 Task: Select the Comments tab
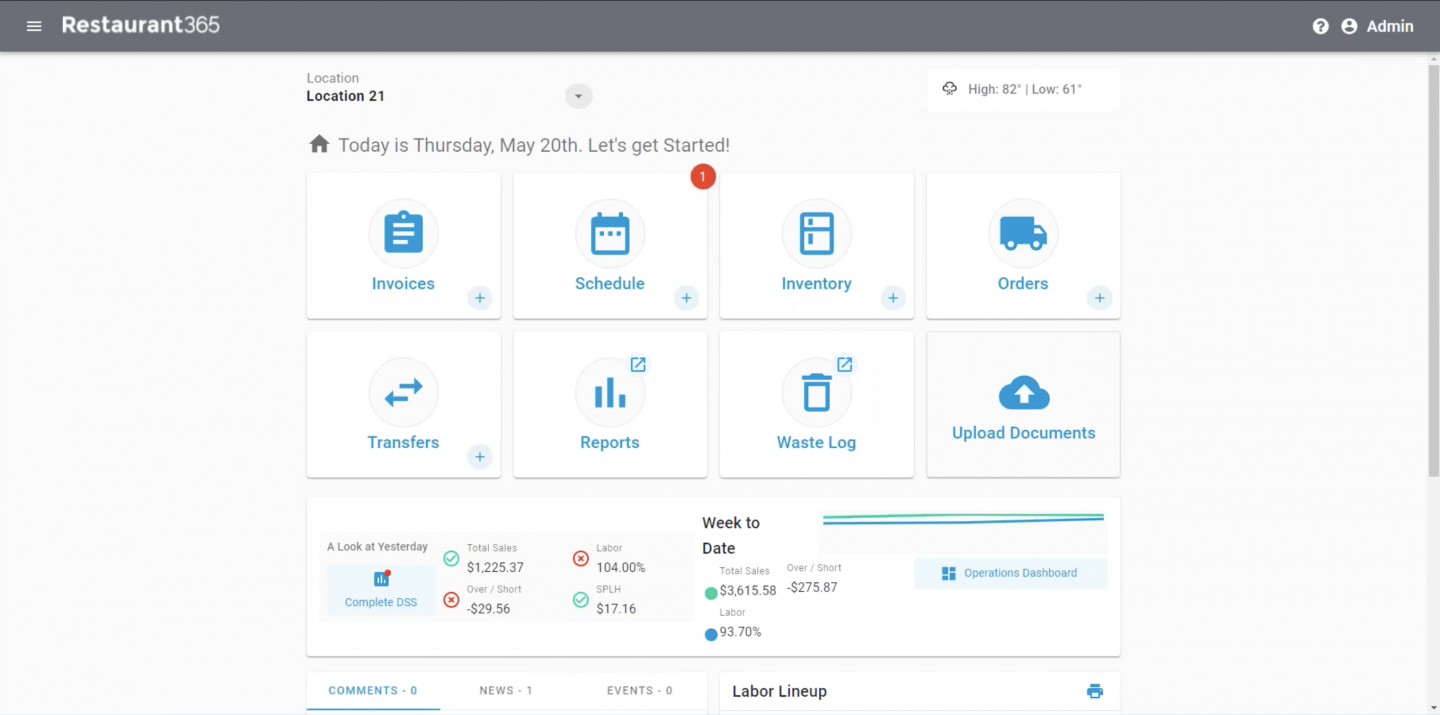(x=373, y=691)
